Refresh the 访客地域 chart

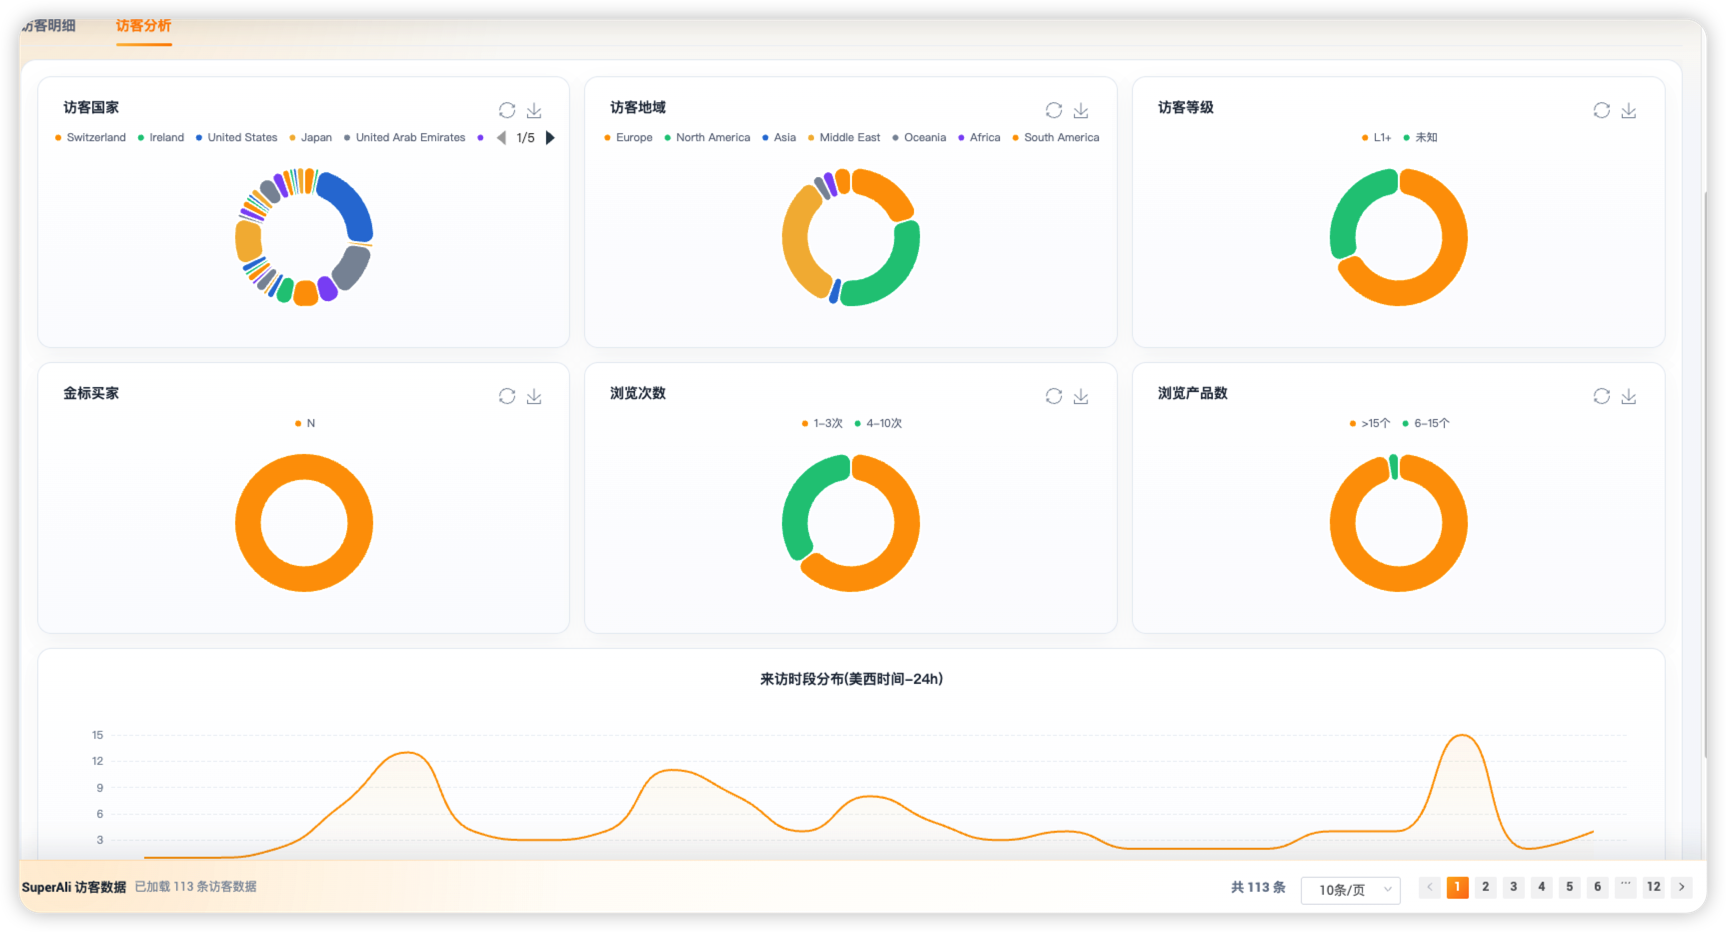point(1054,110)
